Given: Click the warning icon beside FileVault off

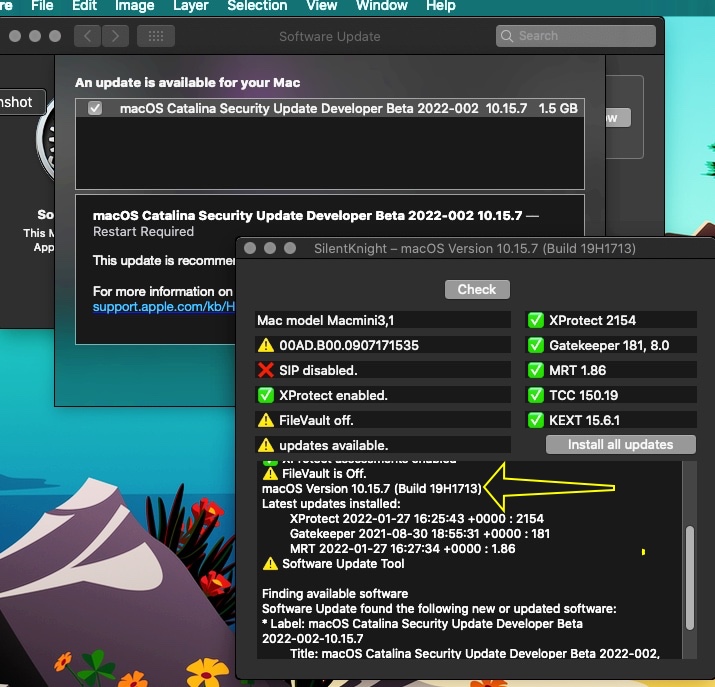Looking at the screenshot, I should 266,420.
